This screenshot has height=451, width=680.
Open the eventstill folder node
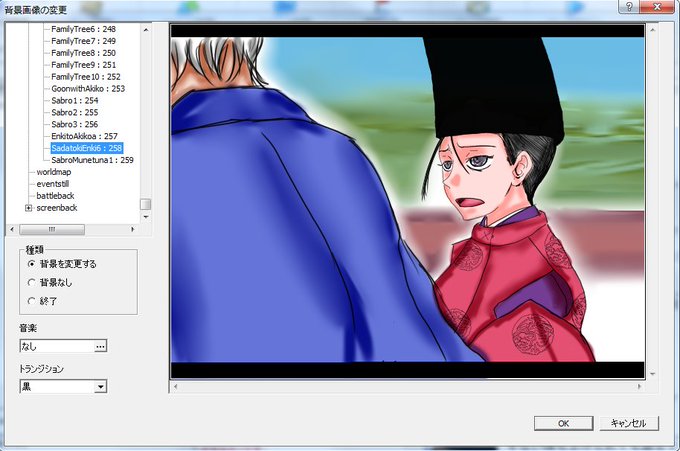53,184
